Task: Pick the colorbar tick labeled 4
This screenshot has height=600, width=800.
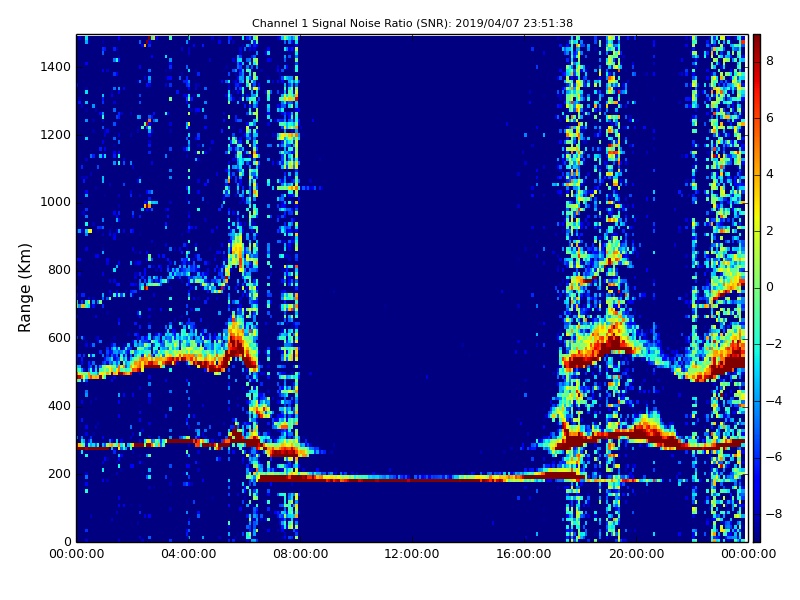Action: pyautogui.click(x=770, y=174)
